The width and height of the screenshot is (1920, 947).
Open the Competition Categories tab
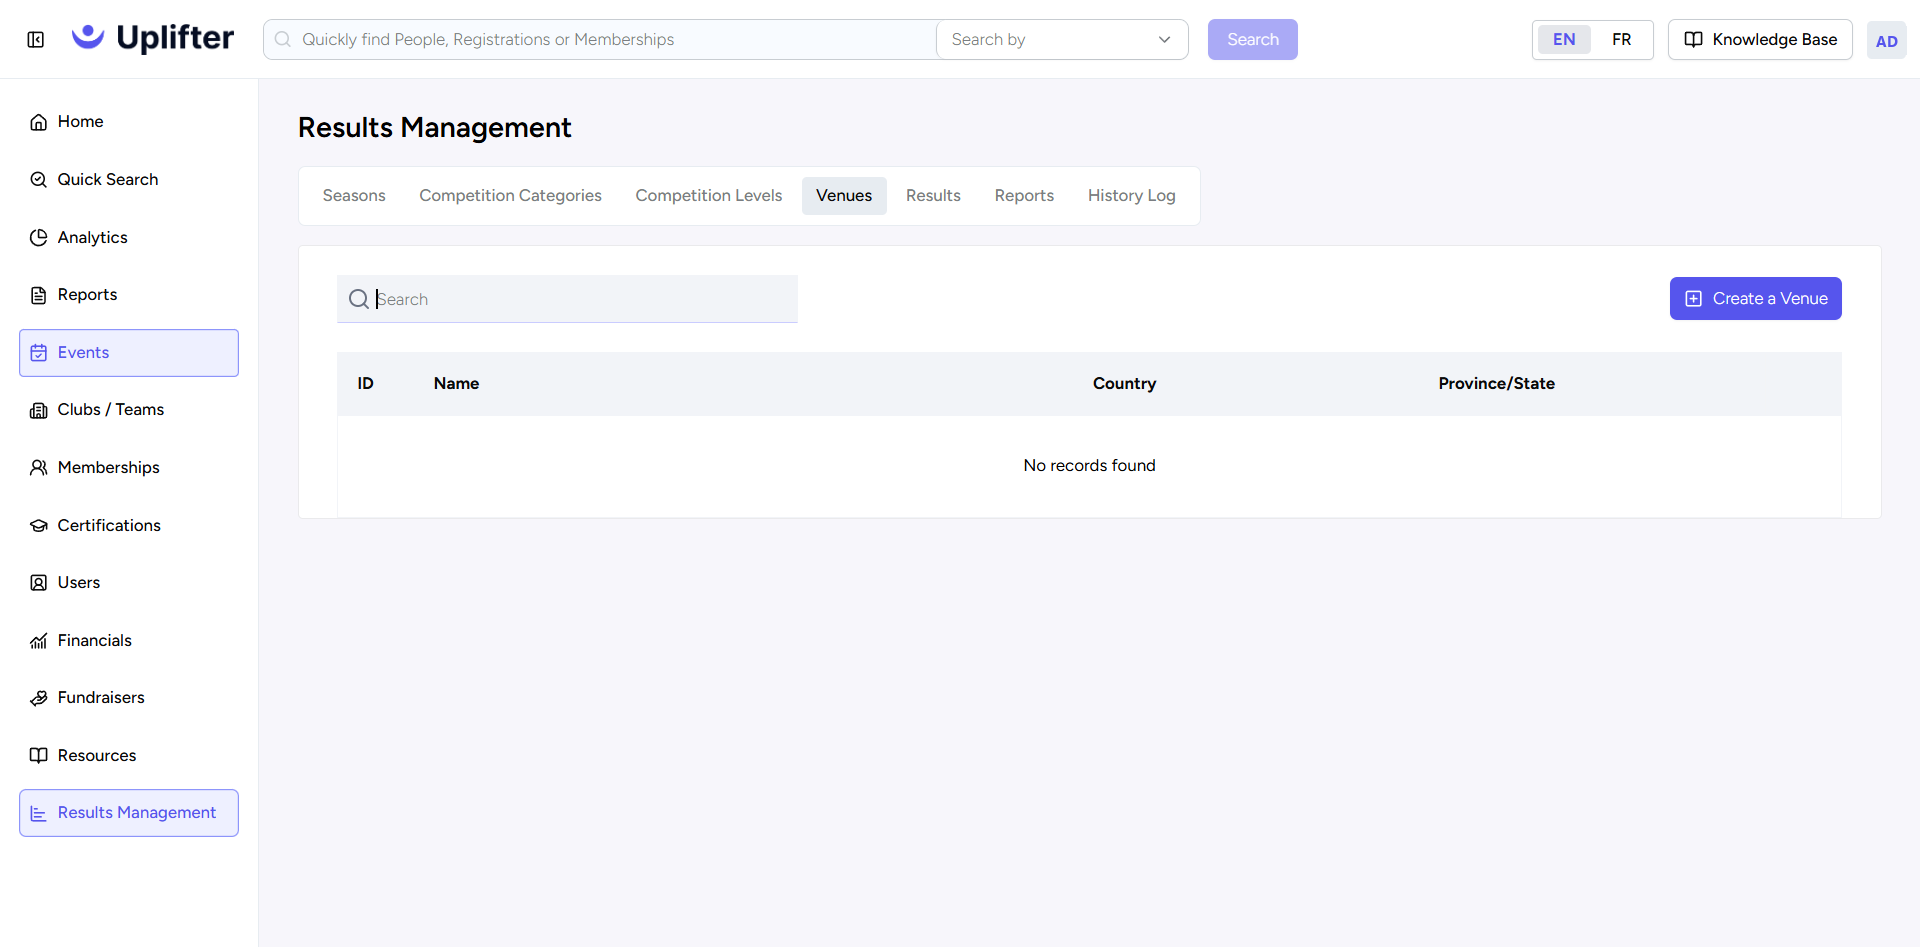[510, 196]
